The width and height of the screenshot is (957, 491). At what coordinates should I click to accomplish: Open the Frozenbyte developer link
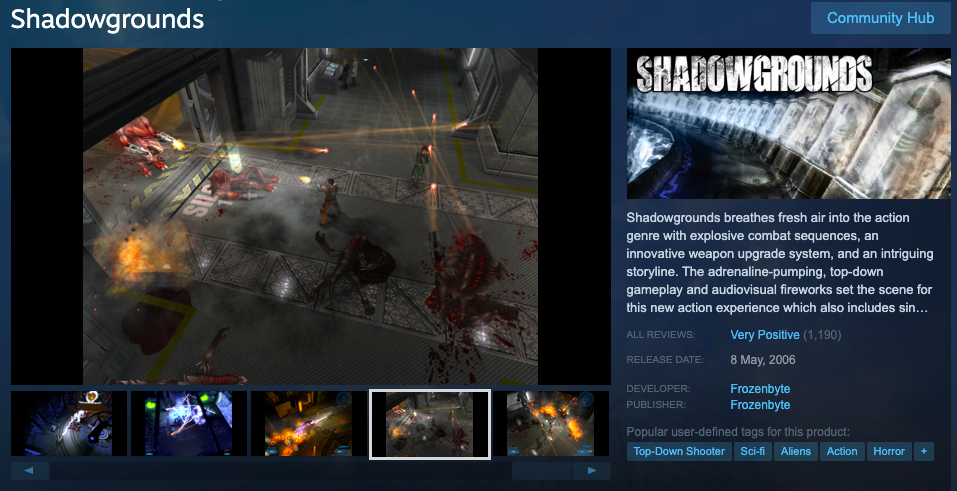click(x=760, y=389)
